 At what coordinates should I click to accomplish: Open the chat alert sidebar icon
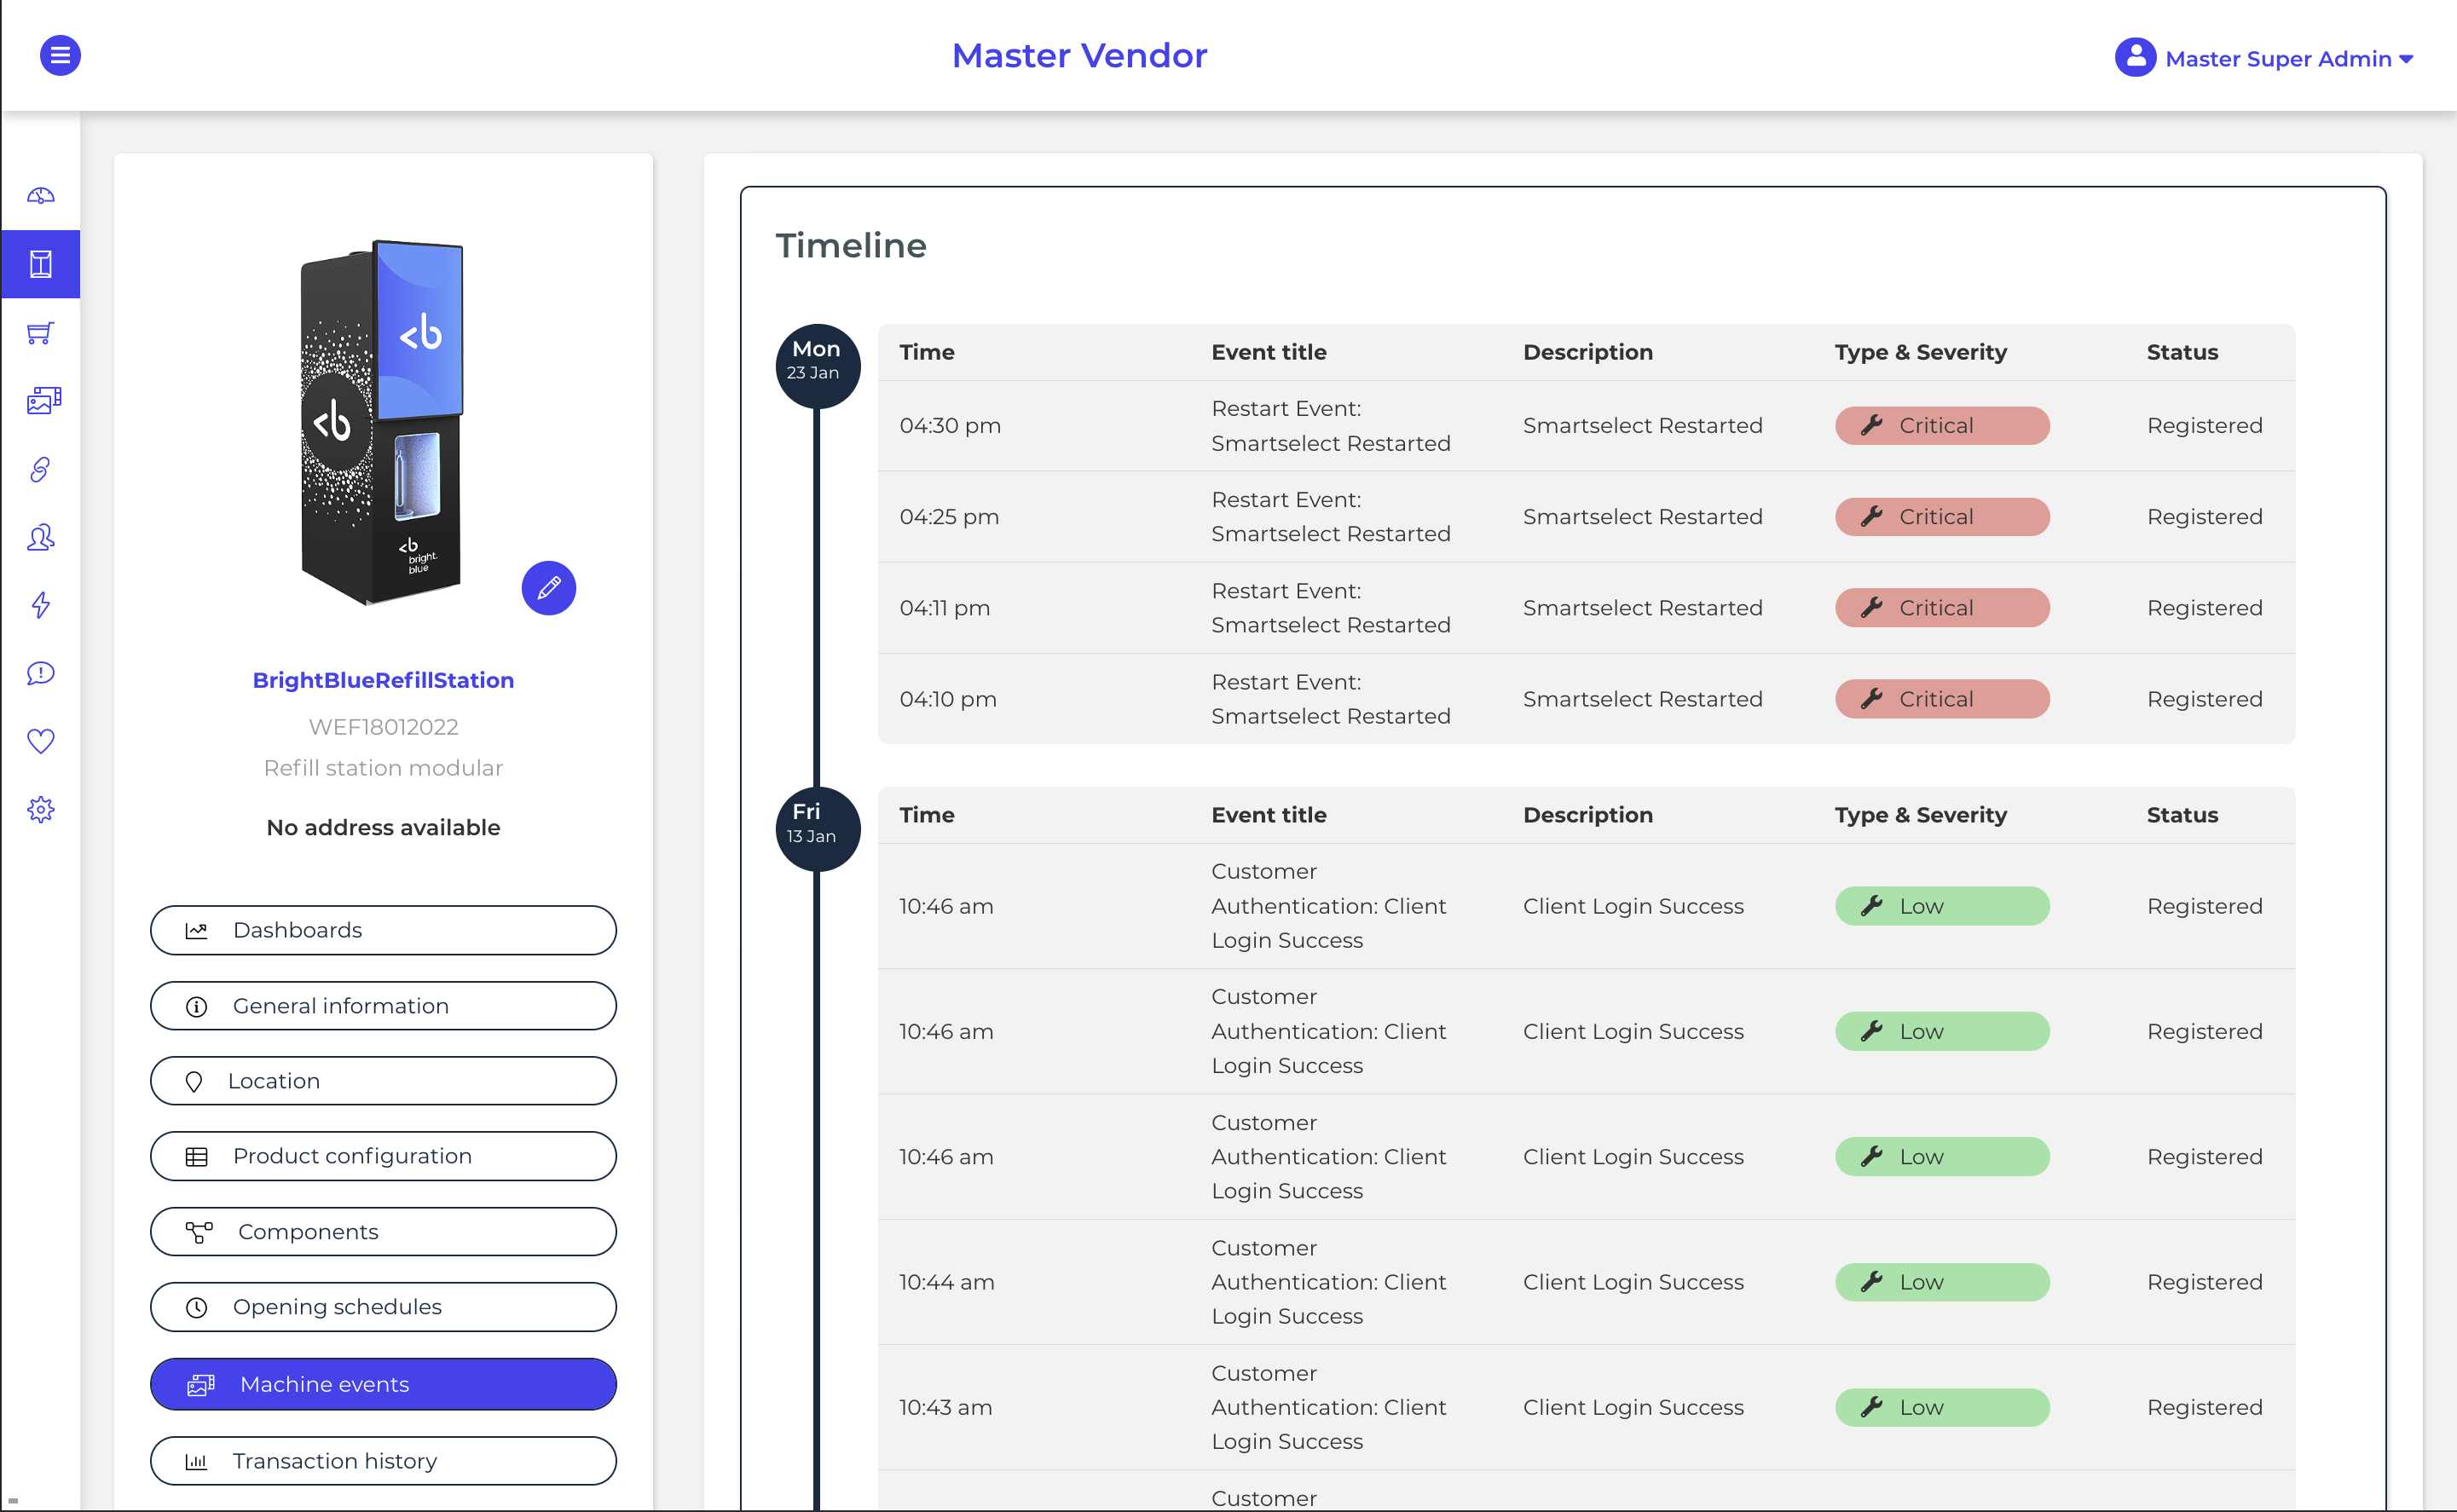point(41,673)
